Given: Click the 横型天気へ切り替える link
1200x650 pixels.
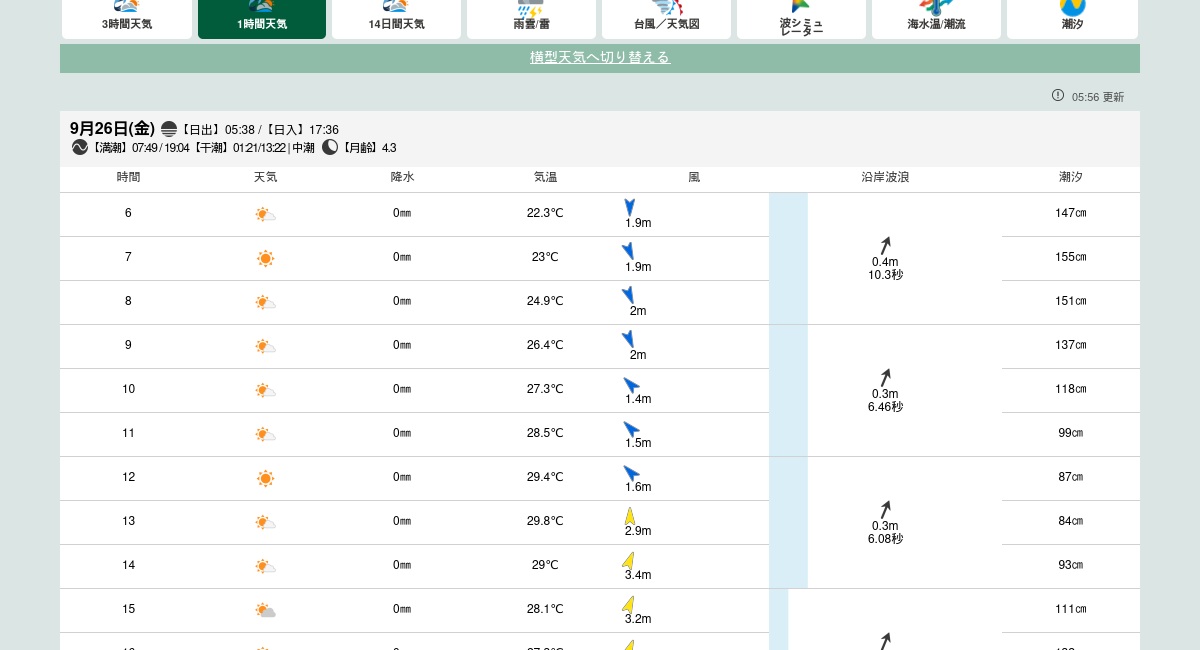Looking at the screenshot, I should pos(600,58).
